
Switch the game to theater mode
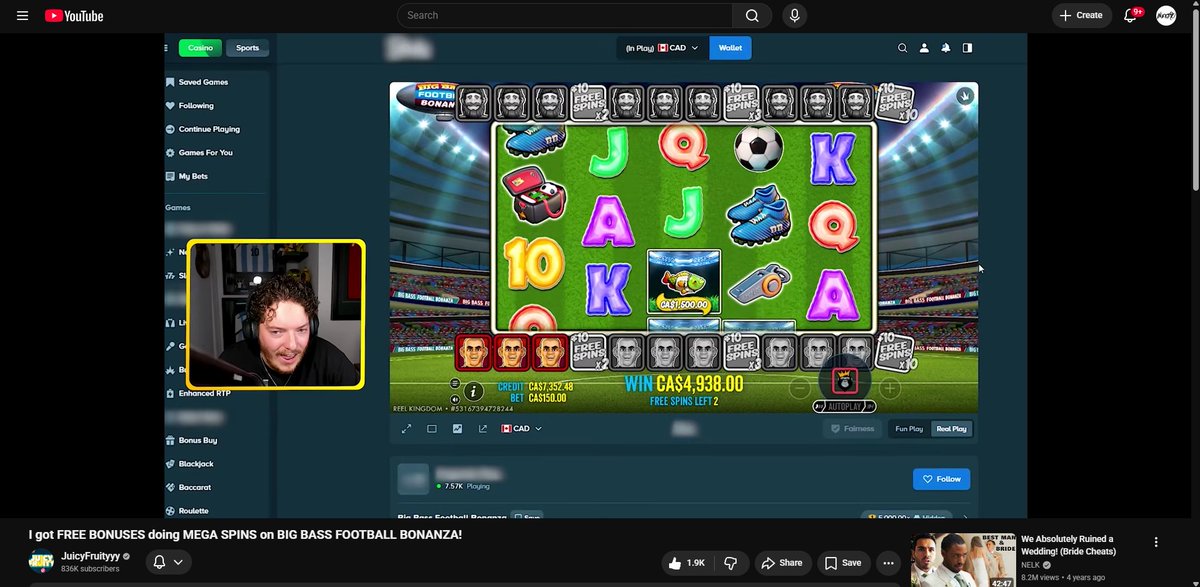[432, 428]
